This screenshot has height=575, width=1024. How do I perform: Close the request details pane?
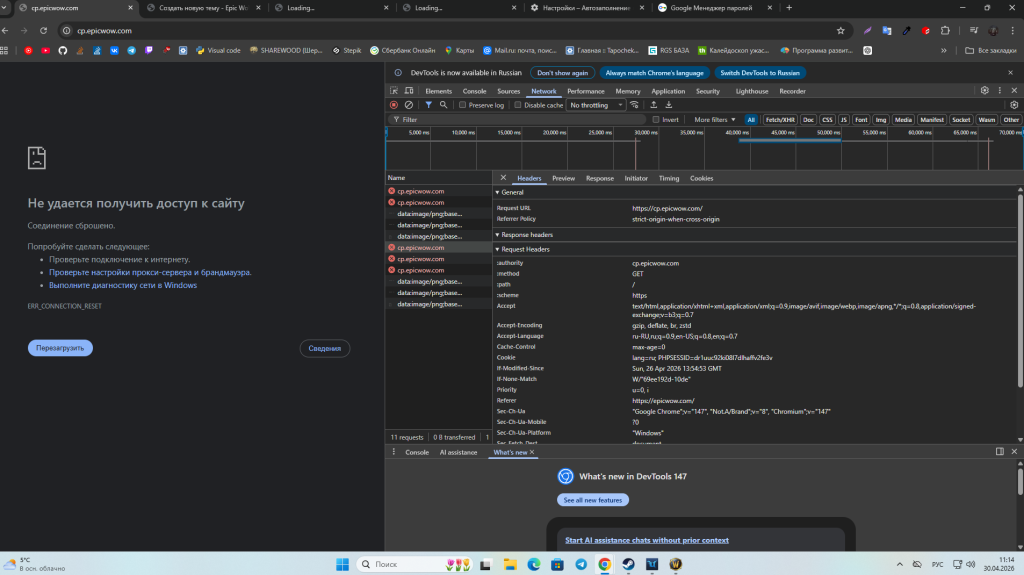(x=503, y=178)
